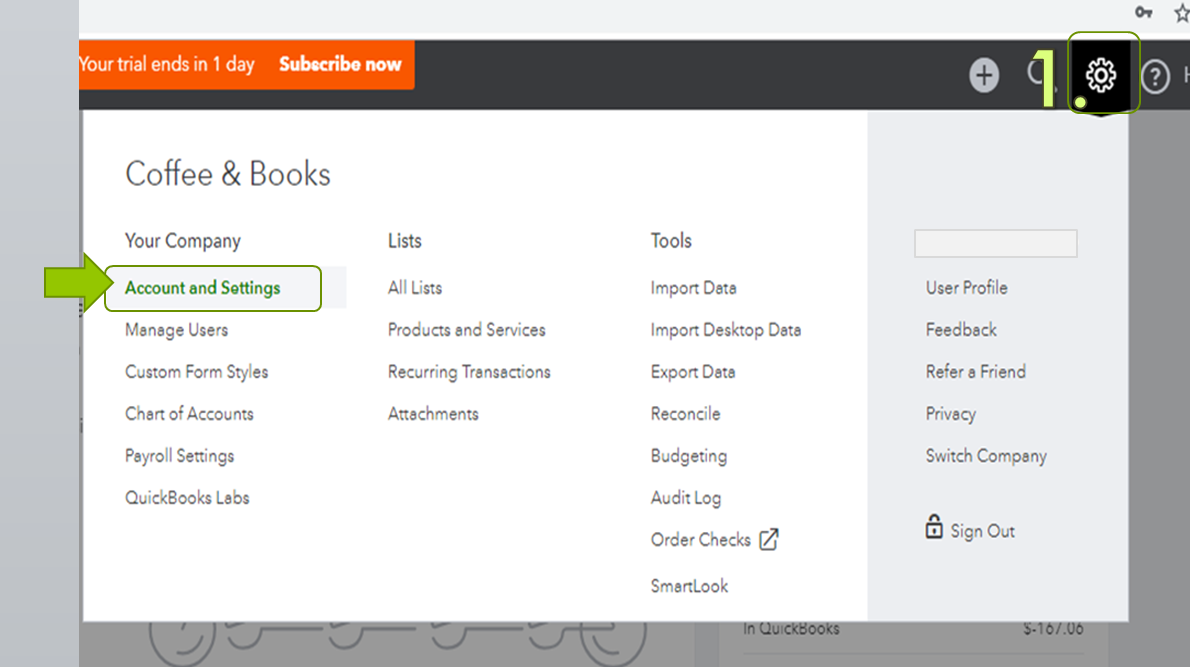View Attachments list
1190x667 pixels.
[433, 414]
